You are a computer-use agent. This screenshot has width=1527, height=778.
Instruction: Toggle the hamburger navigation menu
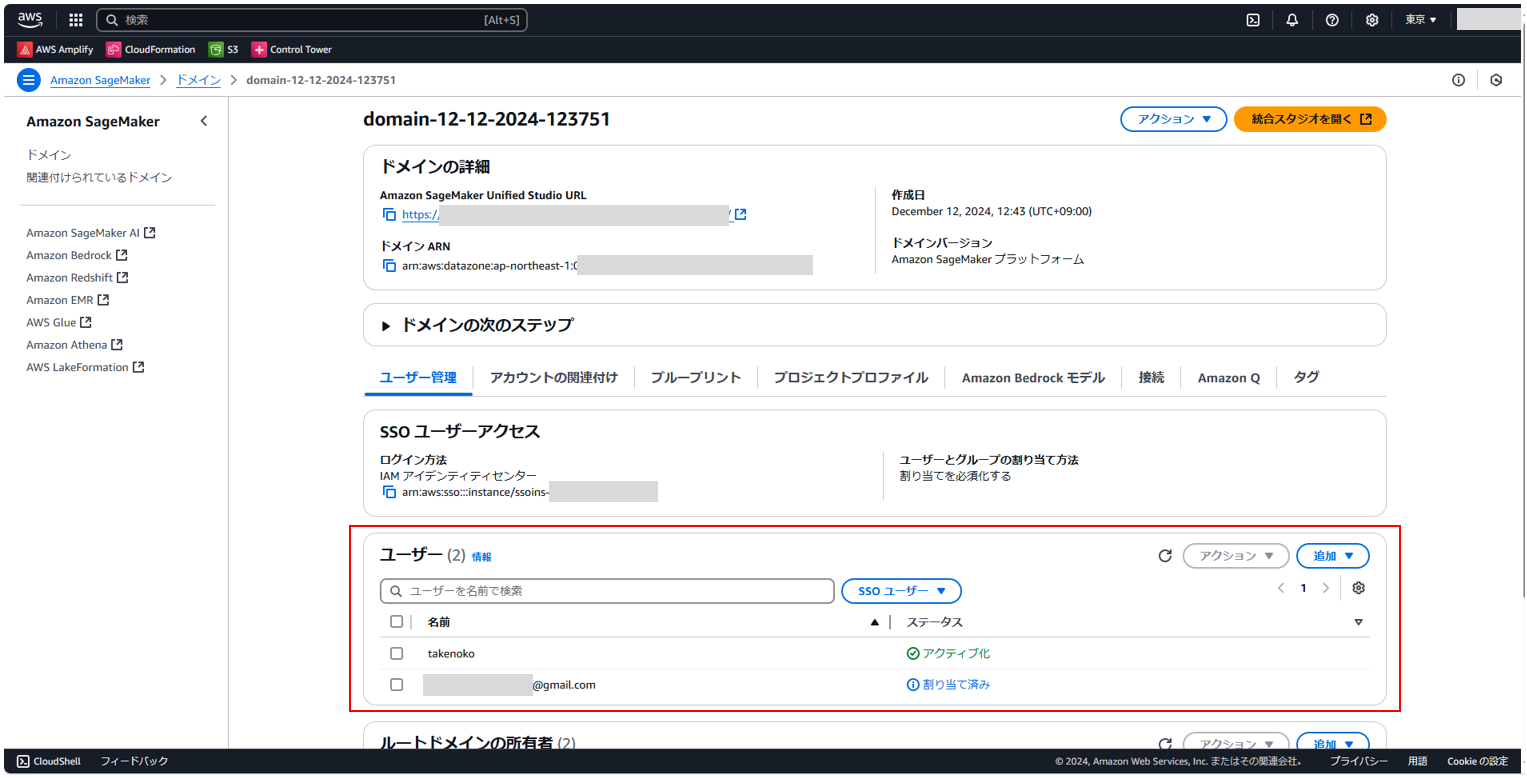pyautogui.click(x=29, y=80)
